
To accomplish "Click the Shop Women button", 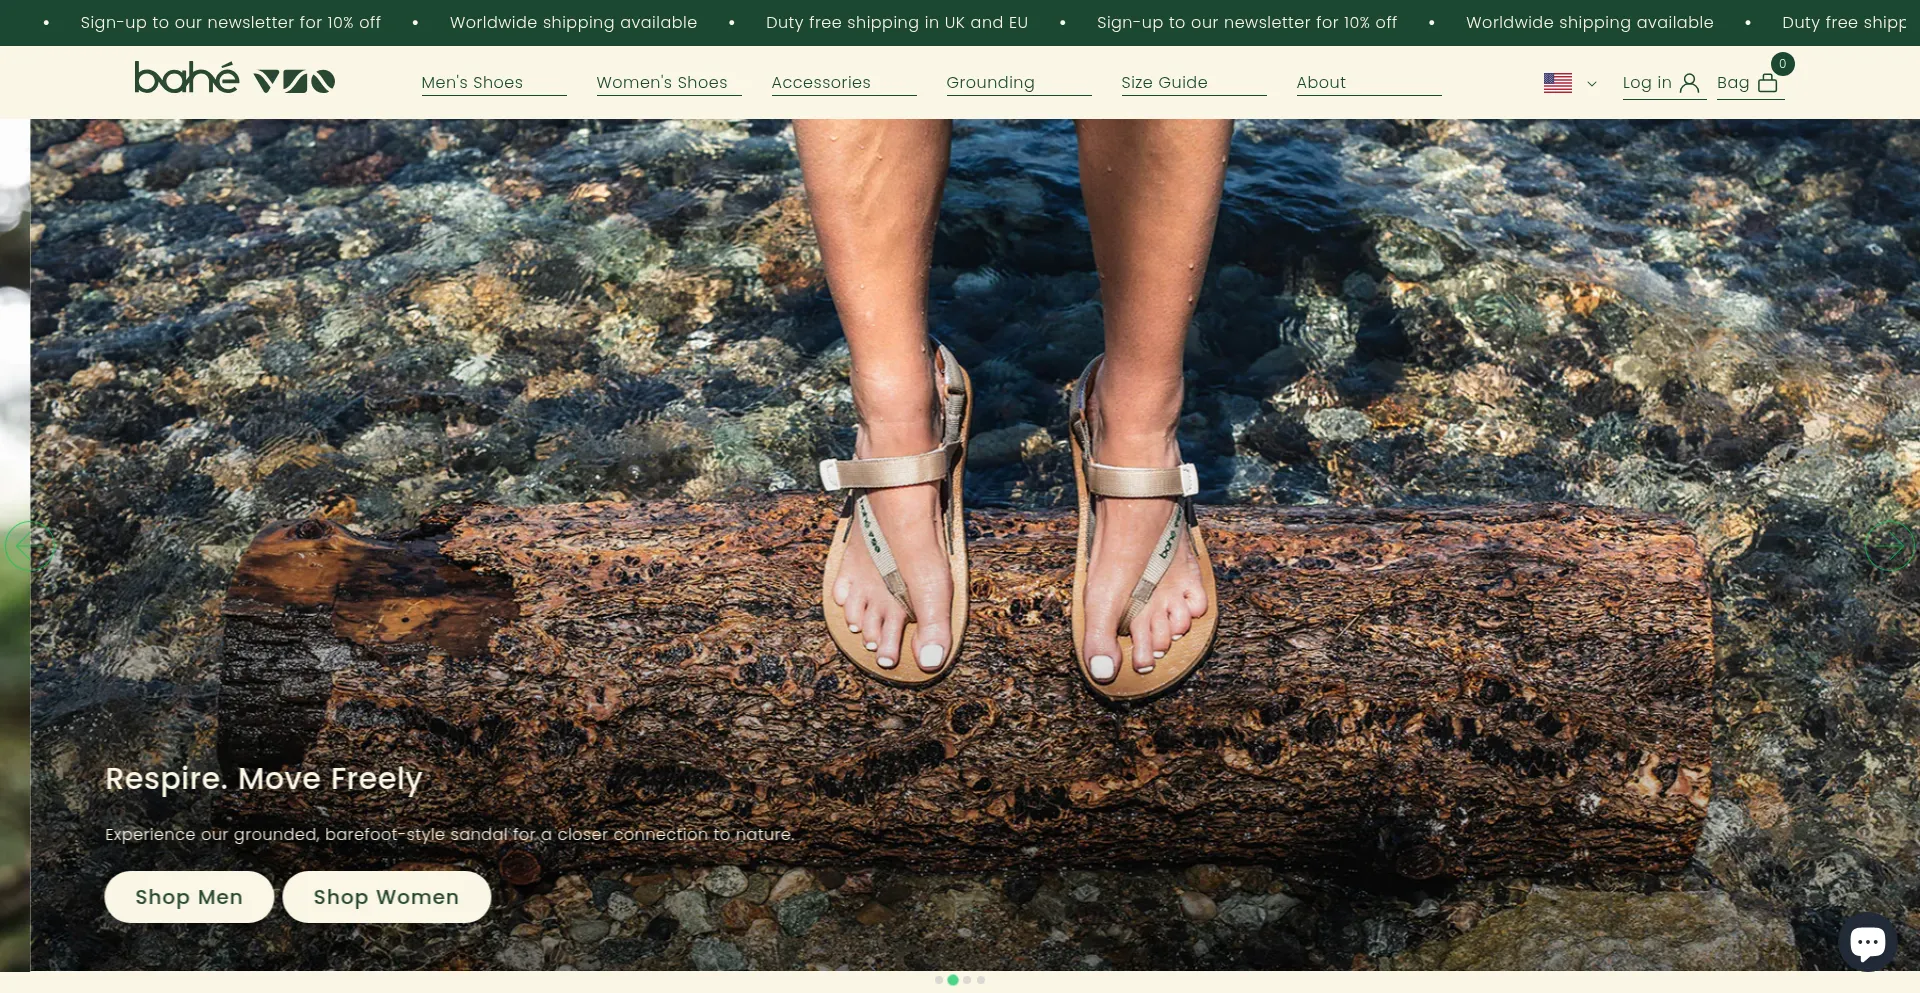I will click(386, 897).
